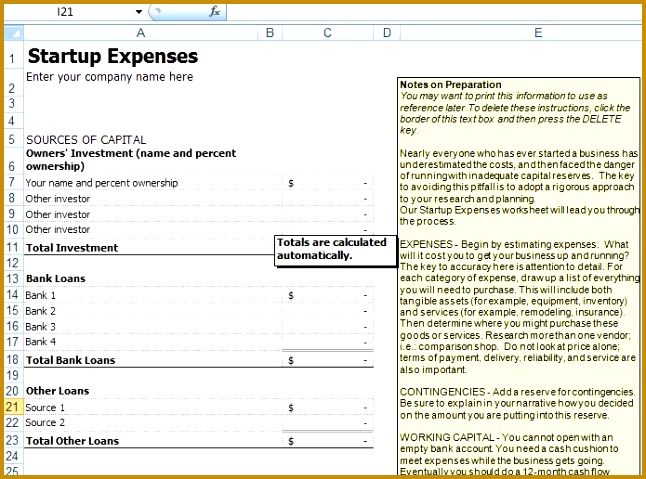The width and height of the screenshot is (646, 479).
Task: Click inside the formula bar
Action: pos(434,12)
